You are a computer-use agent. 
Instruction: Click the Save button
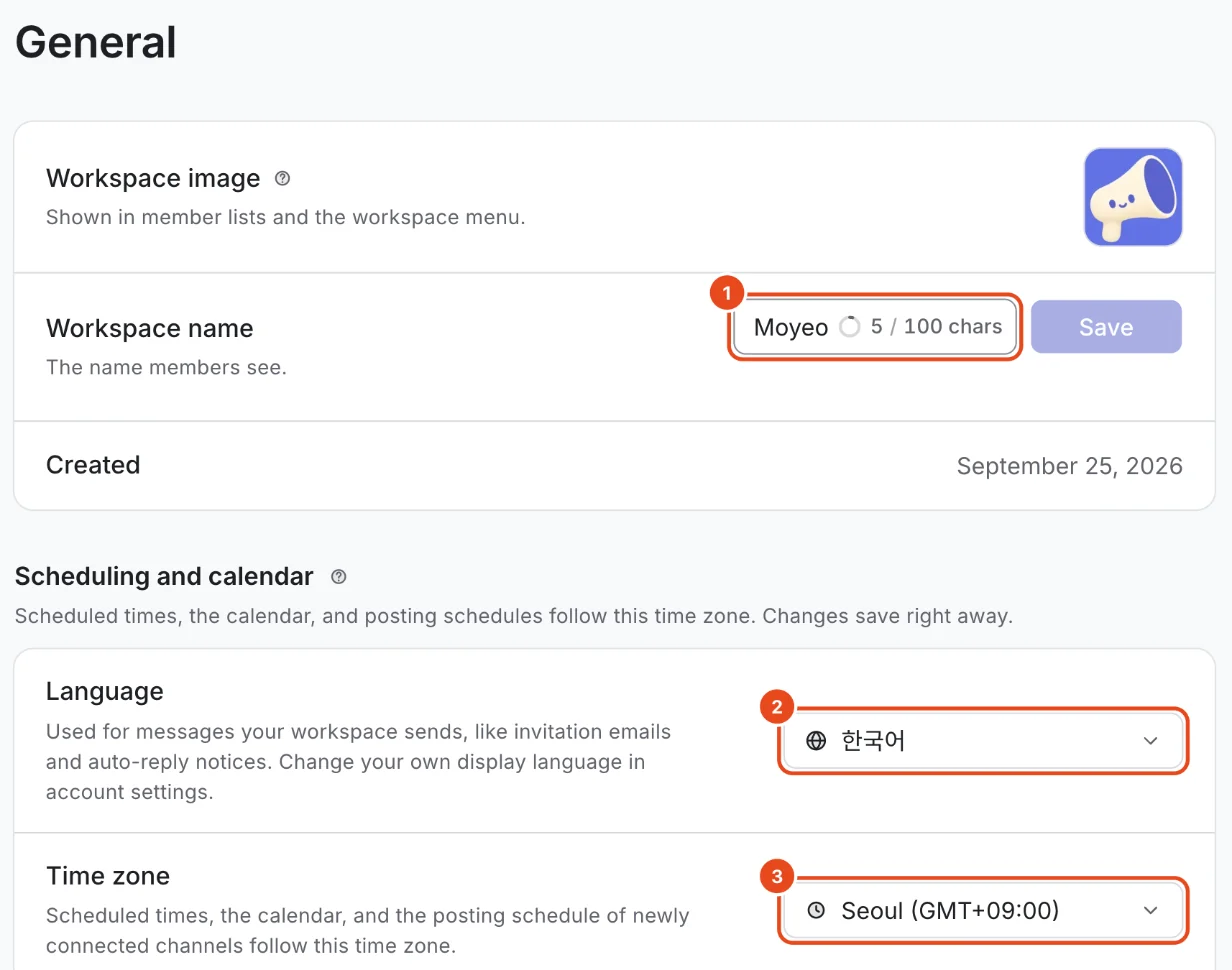point(1106,327)
